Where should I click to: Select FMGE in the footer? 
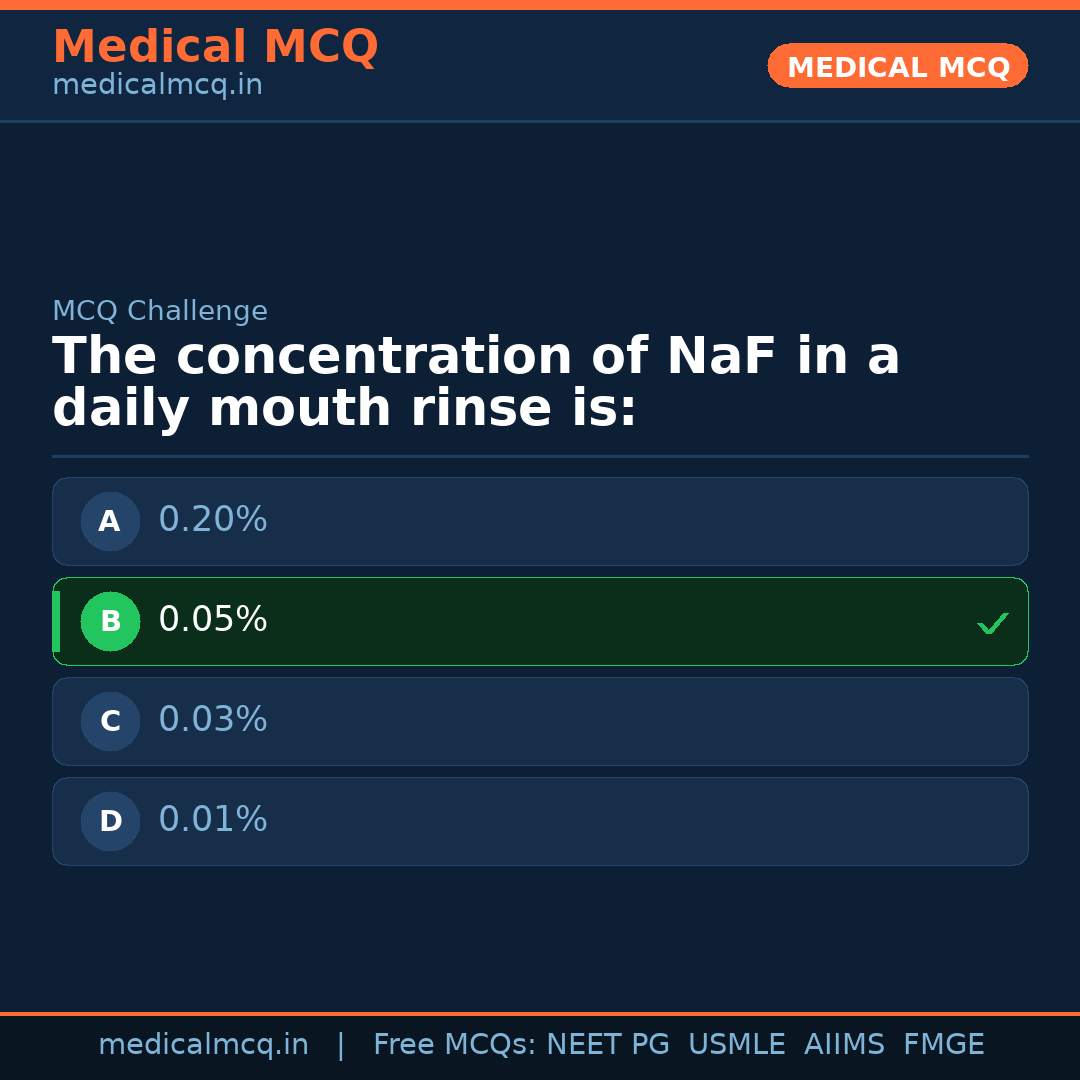944,1045
